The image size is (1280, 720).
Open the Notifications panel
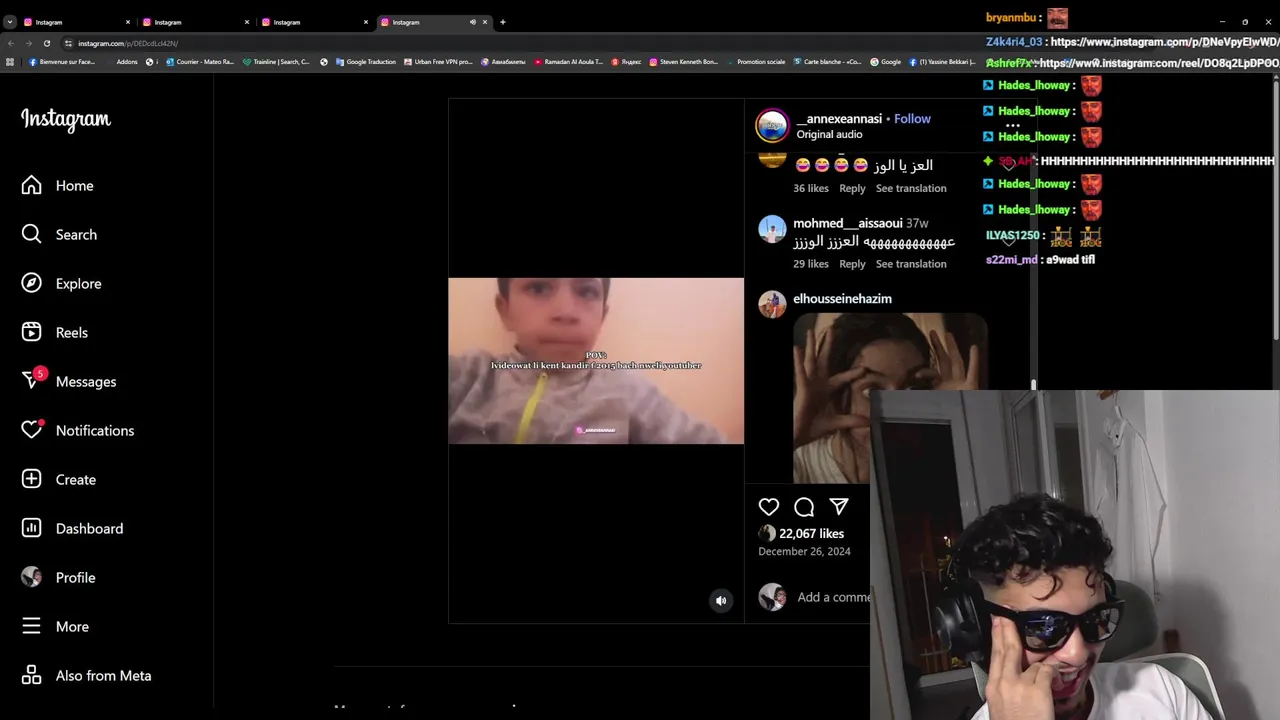[77, 431]
